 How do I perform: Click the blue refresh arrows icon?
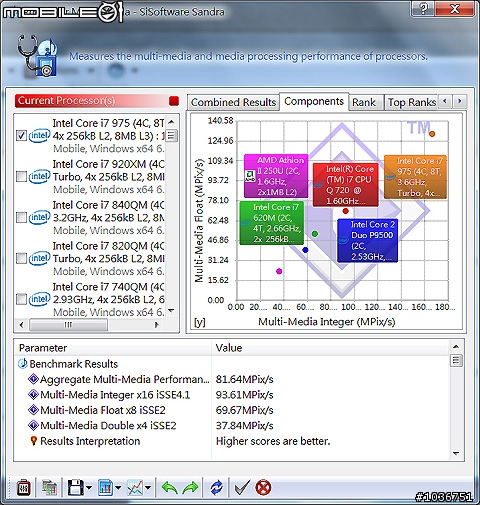(217, 488)
